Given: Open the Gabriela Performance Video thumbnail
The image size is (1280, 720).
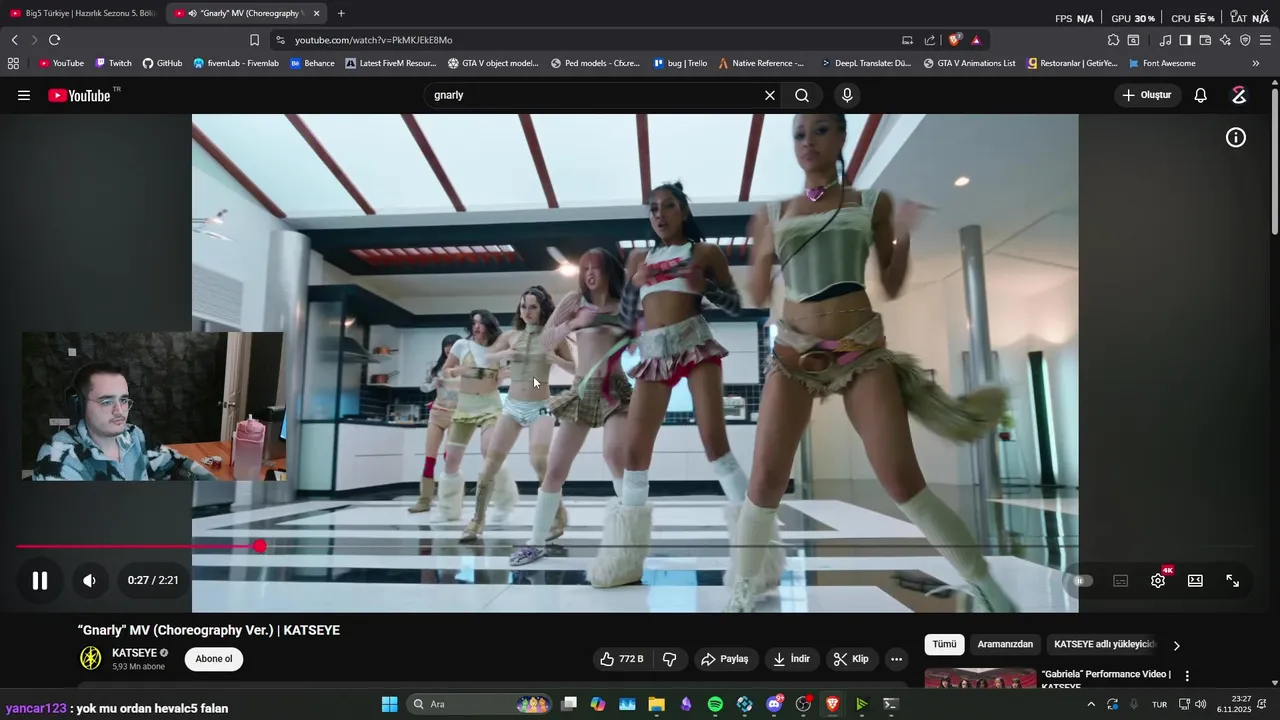Looking at the screenshot, I should coord(980,679).
